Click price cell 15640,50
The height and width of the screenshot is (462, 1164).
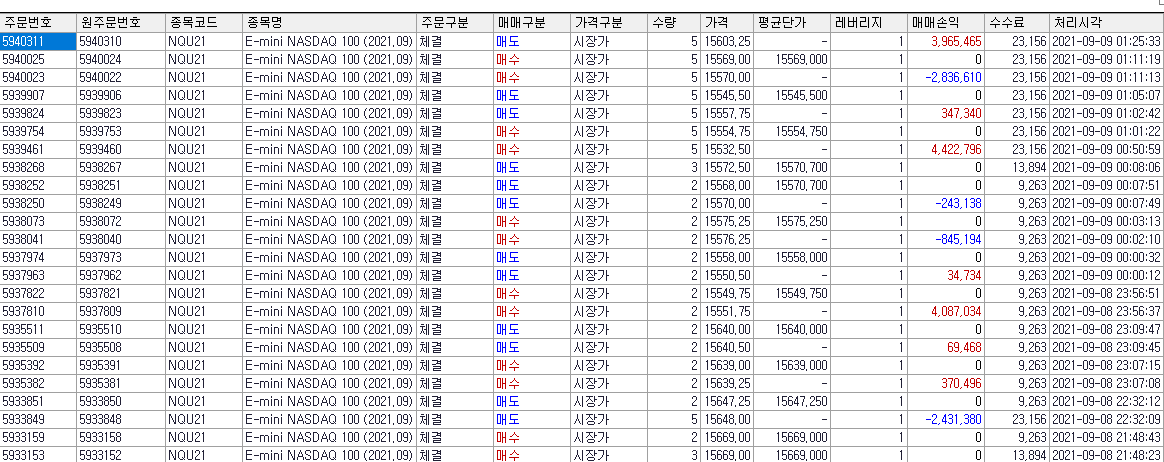point(727,347)
